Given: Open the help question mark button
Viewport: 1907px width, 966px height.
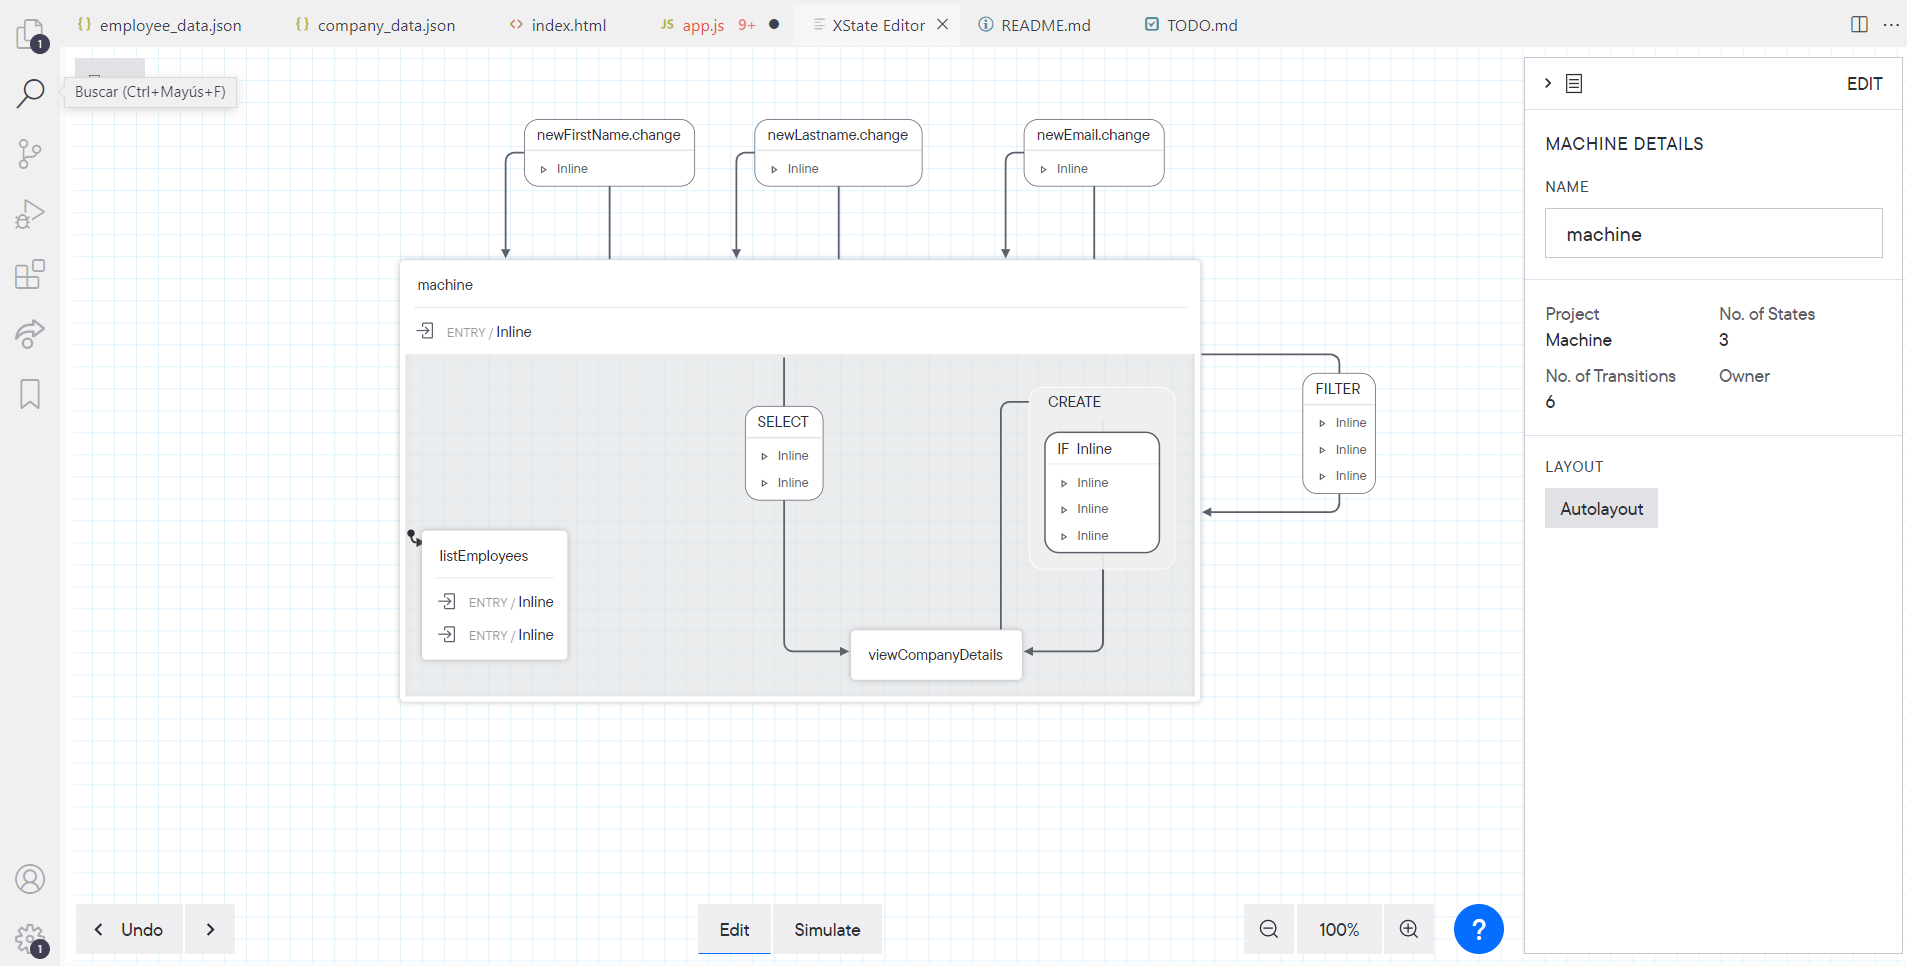Looking at the screenshot, I should tap(1479, 929).
